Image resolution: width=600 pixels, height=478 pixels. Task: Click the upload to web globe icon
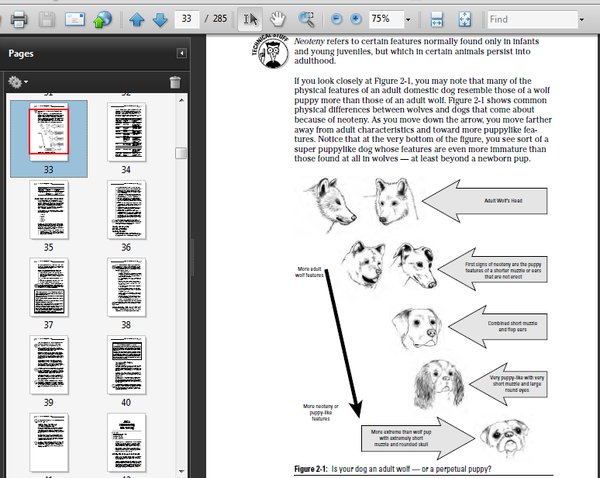(x=103, y=19)
